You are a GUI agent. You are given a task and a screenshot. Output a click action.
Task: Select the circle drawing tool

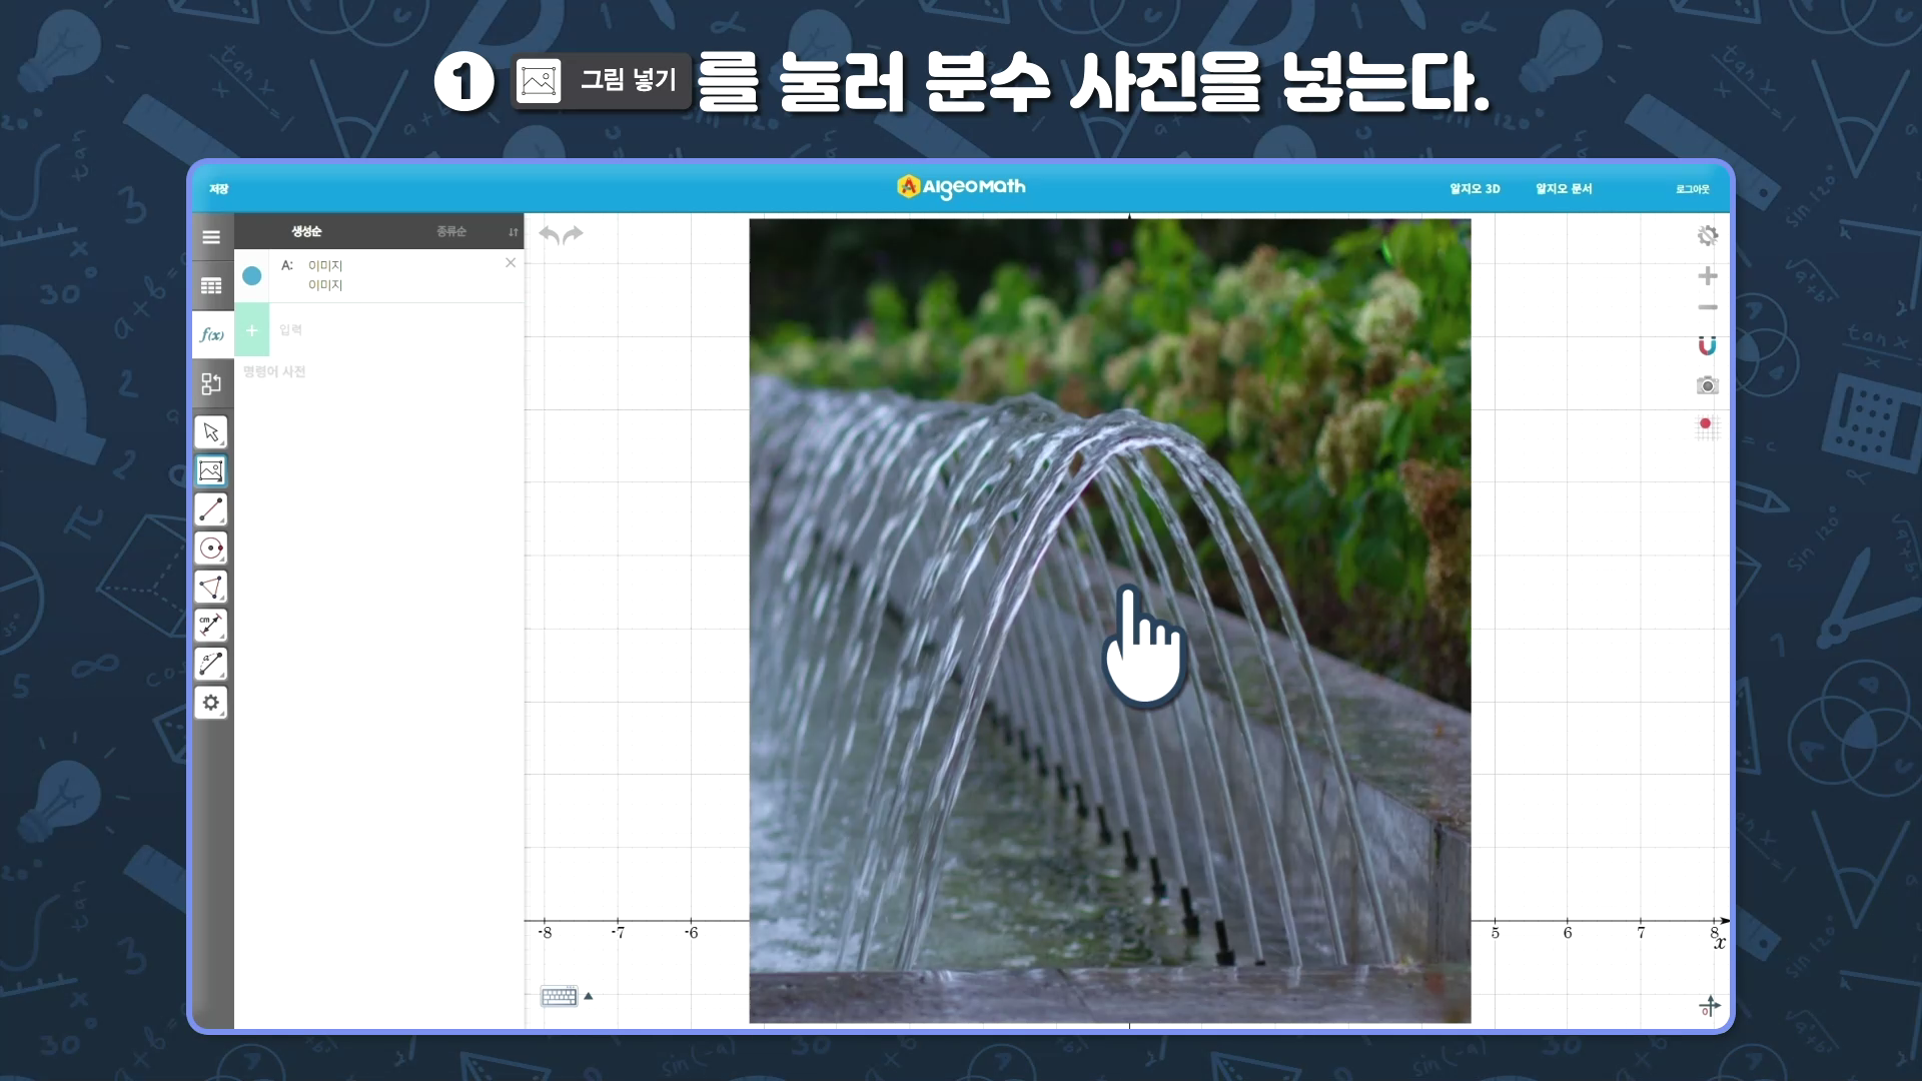tap(211, 548)
